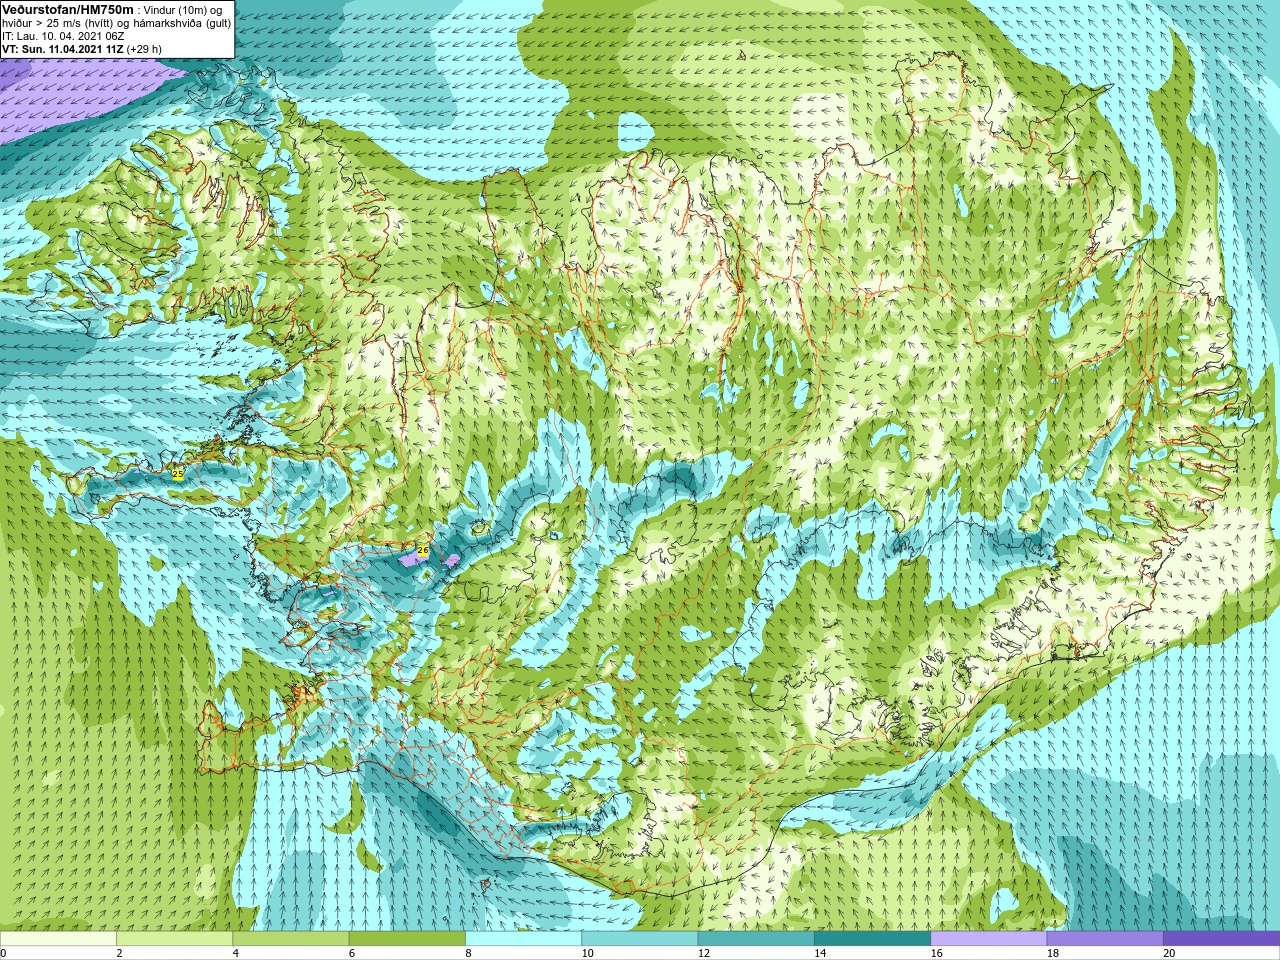
Task: Click the pale yellow 0–2 m/s legend swatch
Action: click(x=58, y=939)
